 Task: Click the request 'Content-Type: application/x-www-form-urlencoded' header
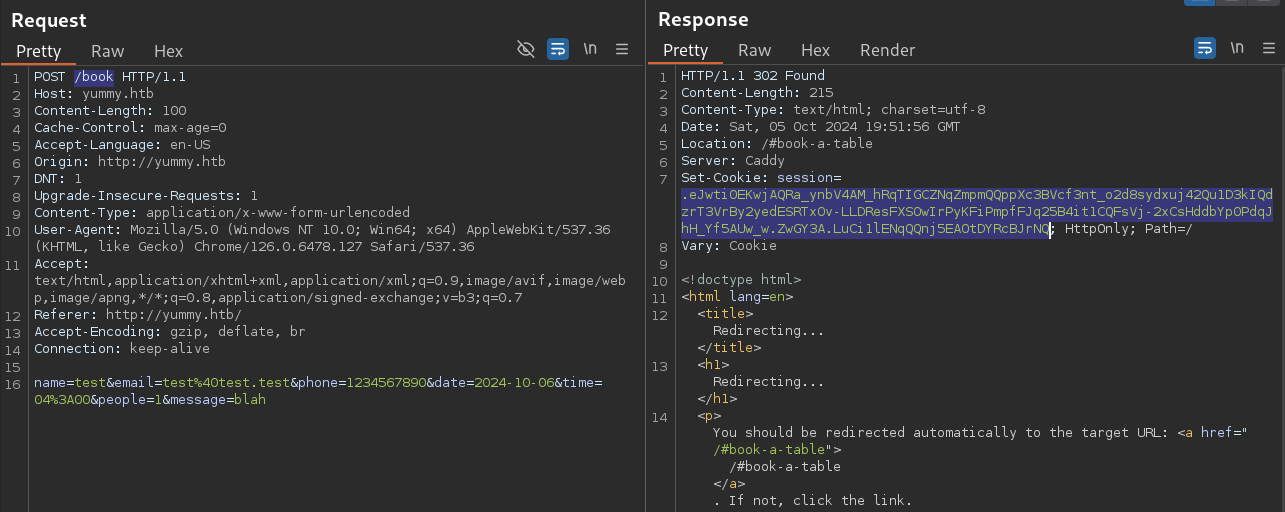(x=222, y=213)
